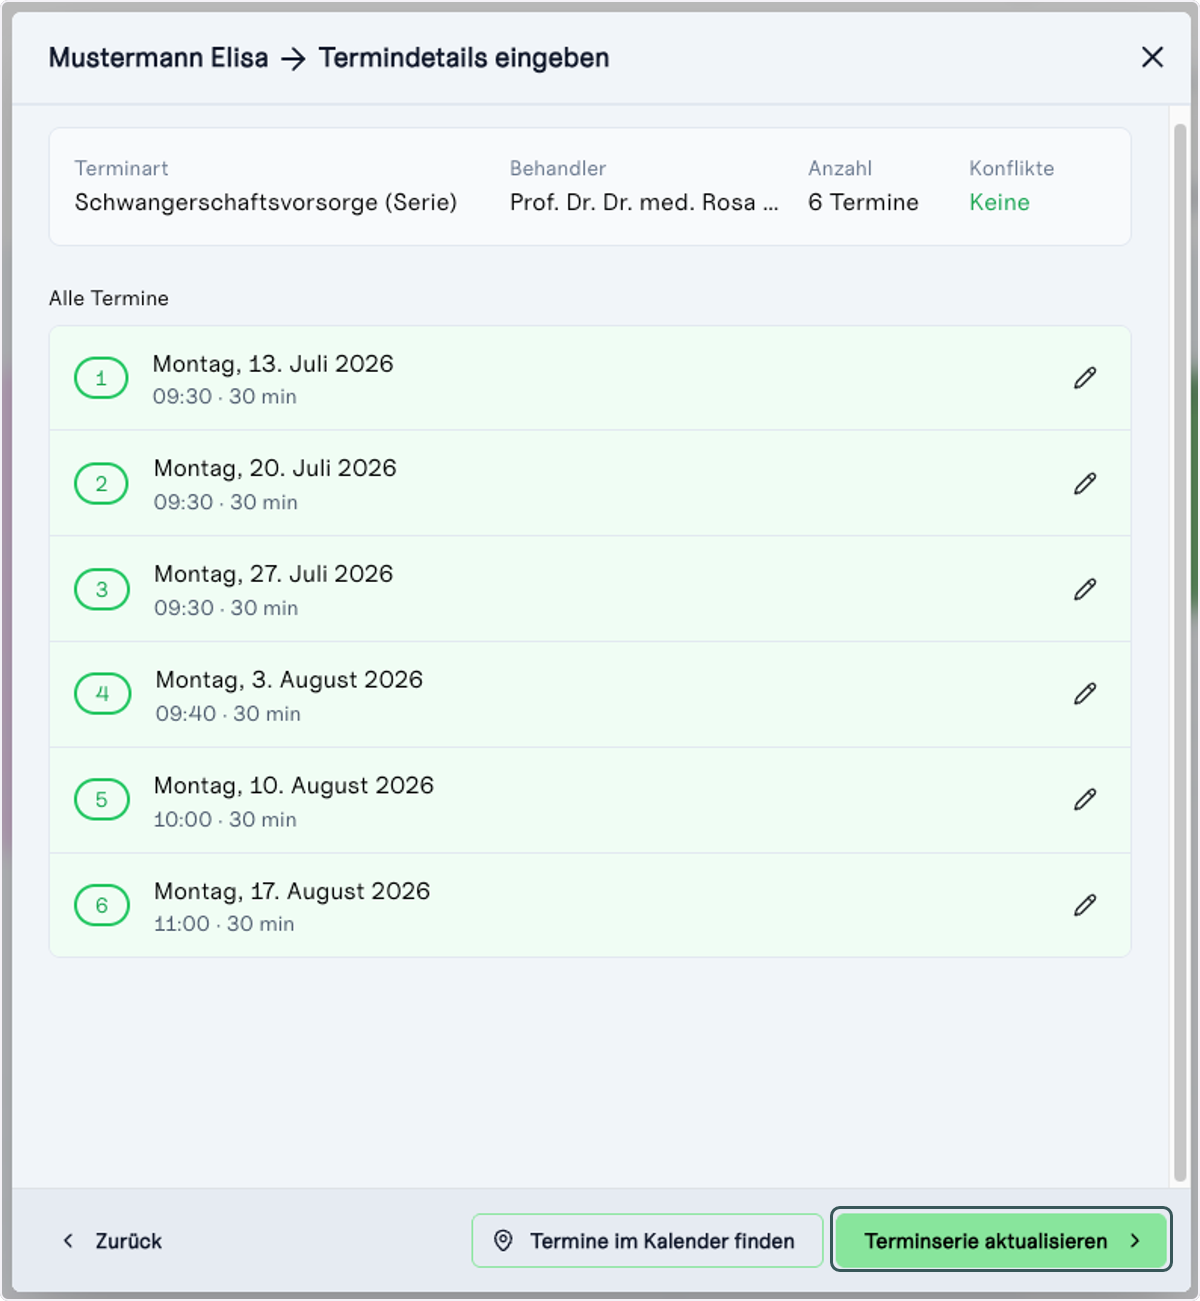Viewport: 1200px width, 1301px height.
Task: Click Schwangerschaftsvorsorge (Serie) value
Action: (x=266, y=203)
